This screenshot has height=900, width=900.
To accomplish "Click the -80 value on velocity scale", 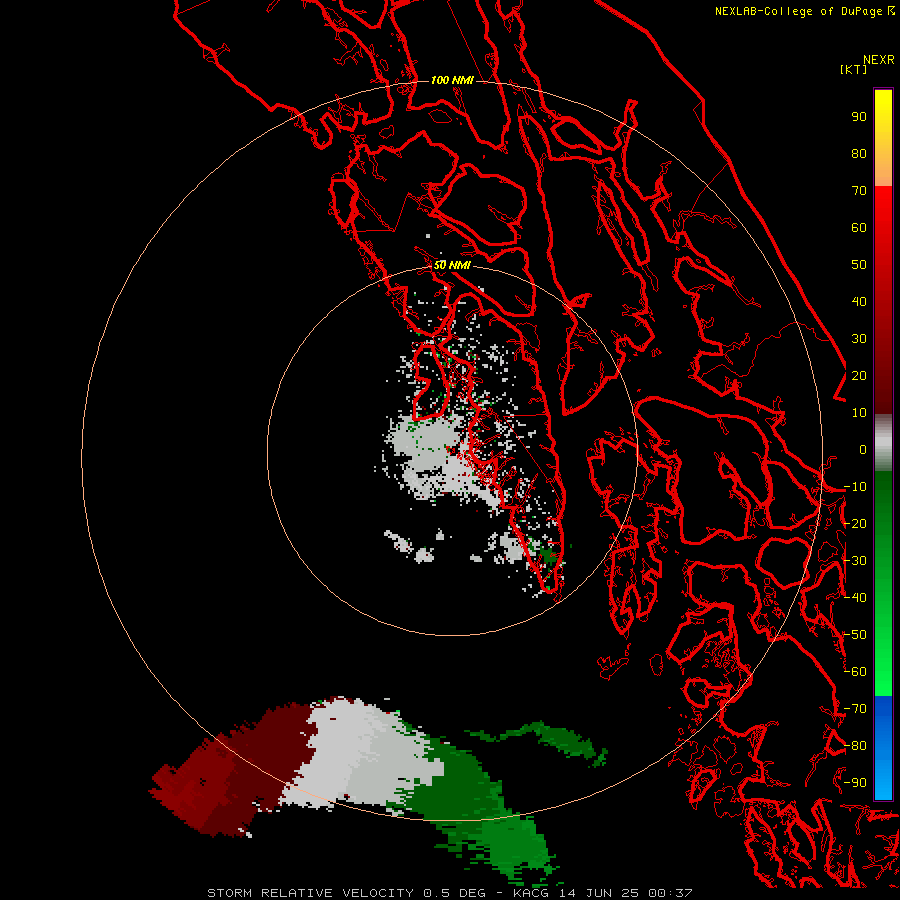I will coord(855,746).
